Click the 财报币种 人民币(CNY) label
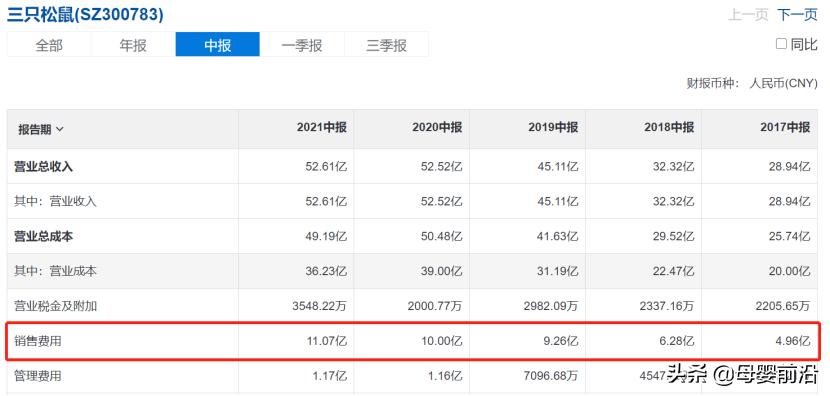 click(752, 84)
